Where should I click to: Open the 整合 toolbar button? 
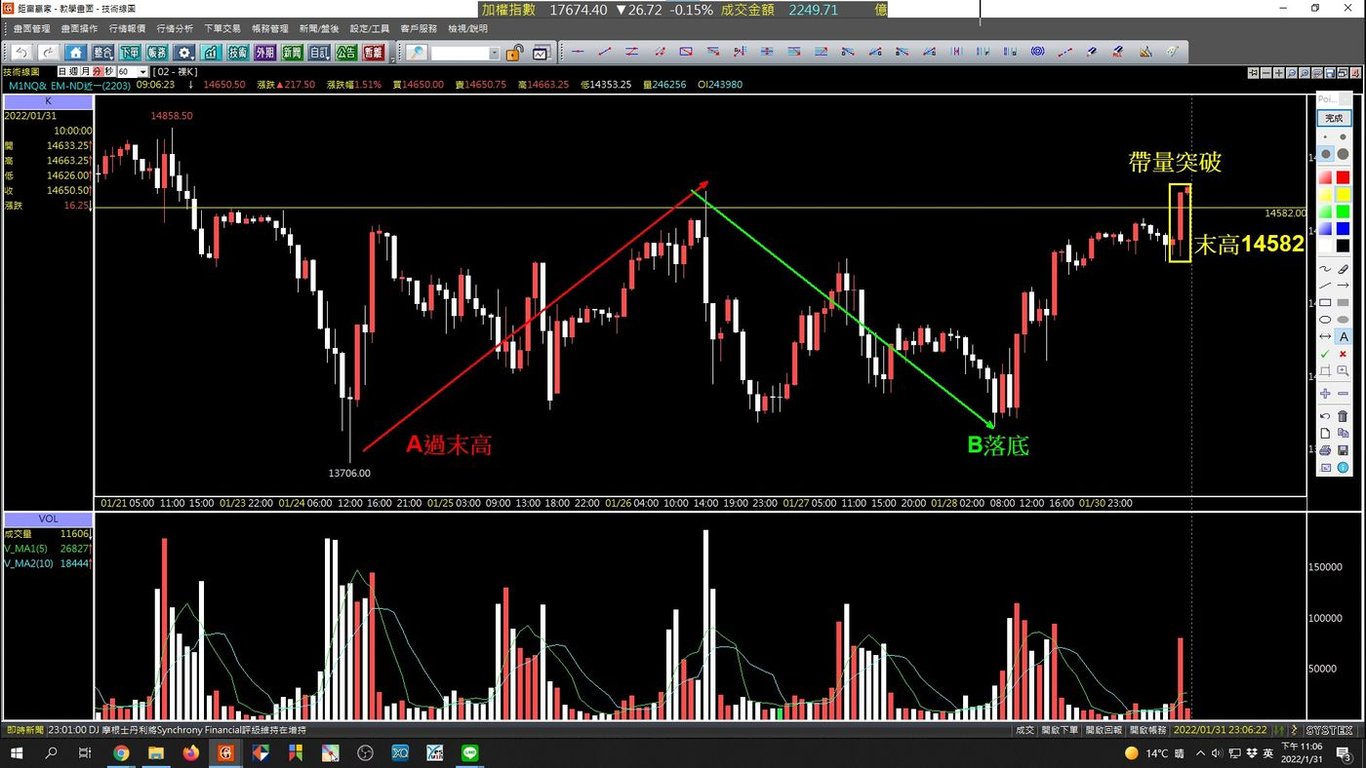coord(103,52)
